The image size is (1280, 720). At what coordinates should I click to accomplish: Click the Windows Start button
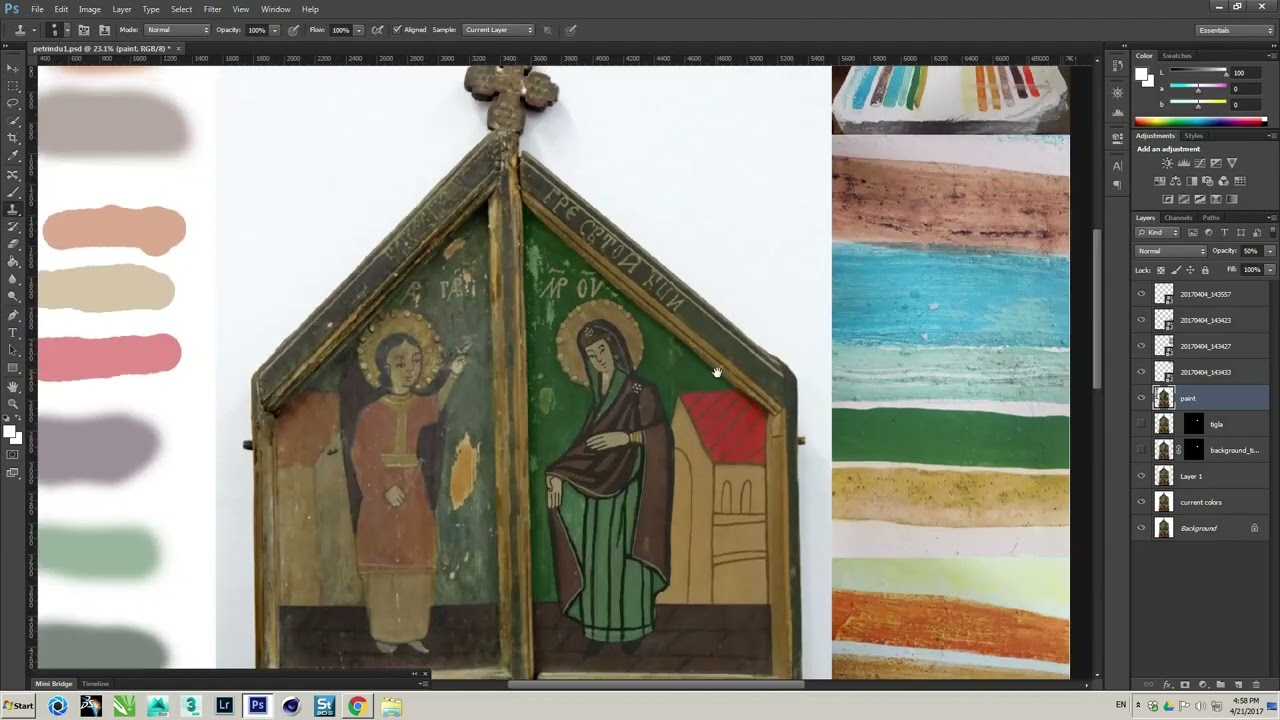click(x=18, y=706)
